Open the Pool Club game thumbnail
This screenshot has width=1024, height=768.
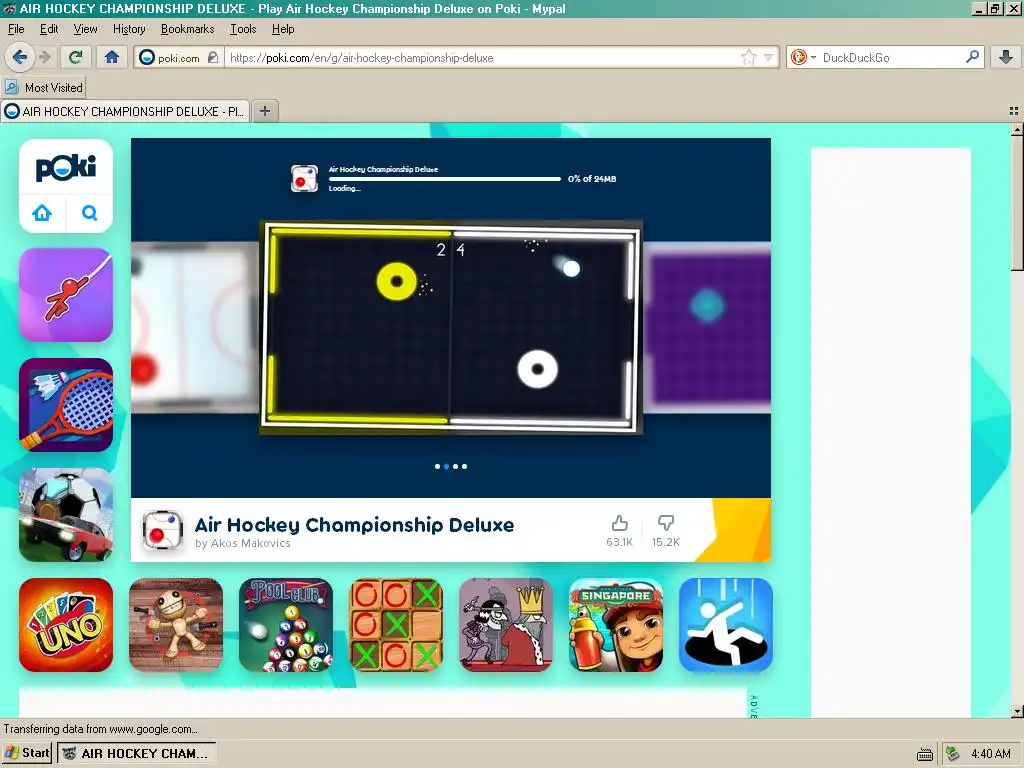coord(286,625)
